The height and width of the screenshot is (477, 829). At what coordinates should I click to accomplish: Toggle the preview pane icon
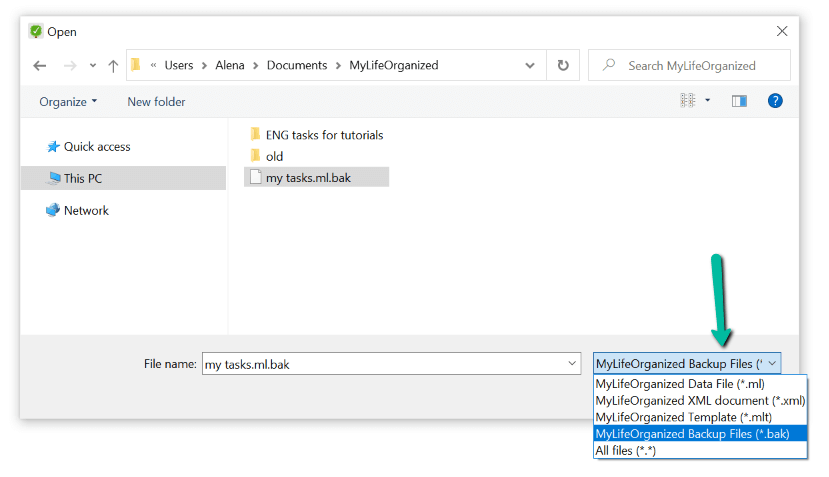739,101
